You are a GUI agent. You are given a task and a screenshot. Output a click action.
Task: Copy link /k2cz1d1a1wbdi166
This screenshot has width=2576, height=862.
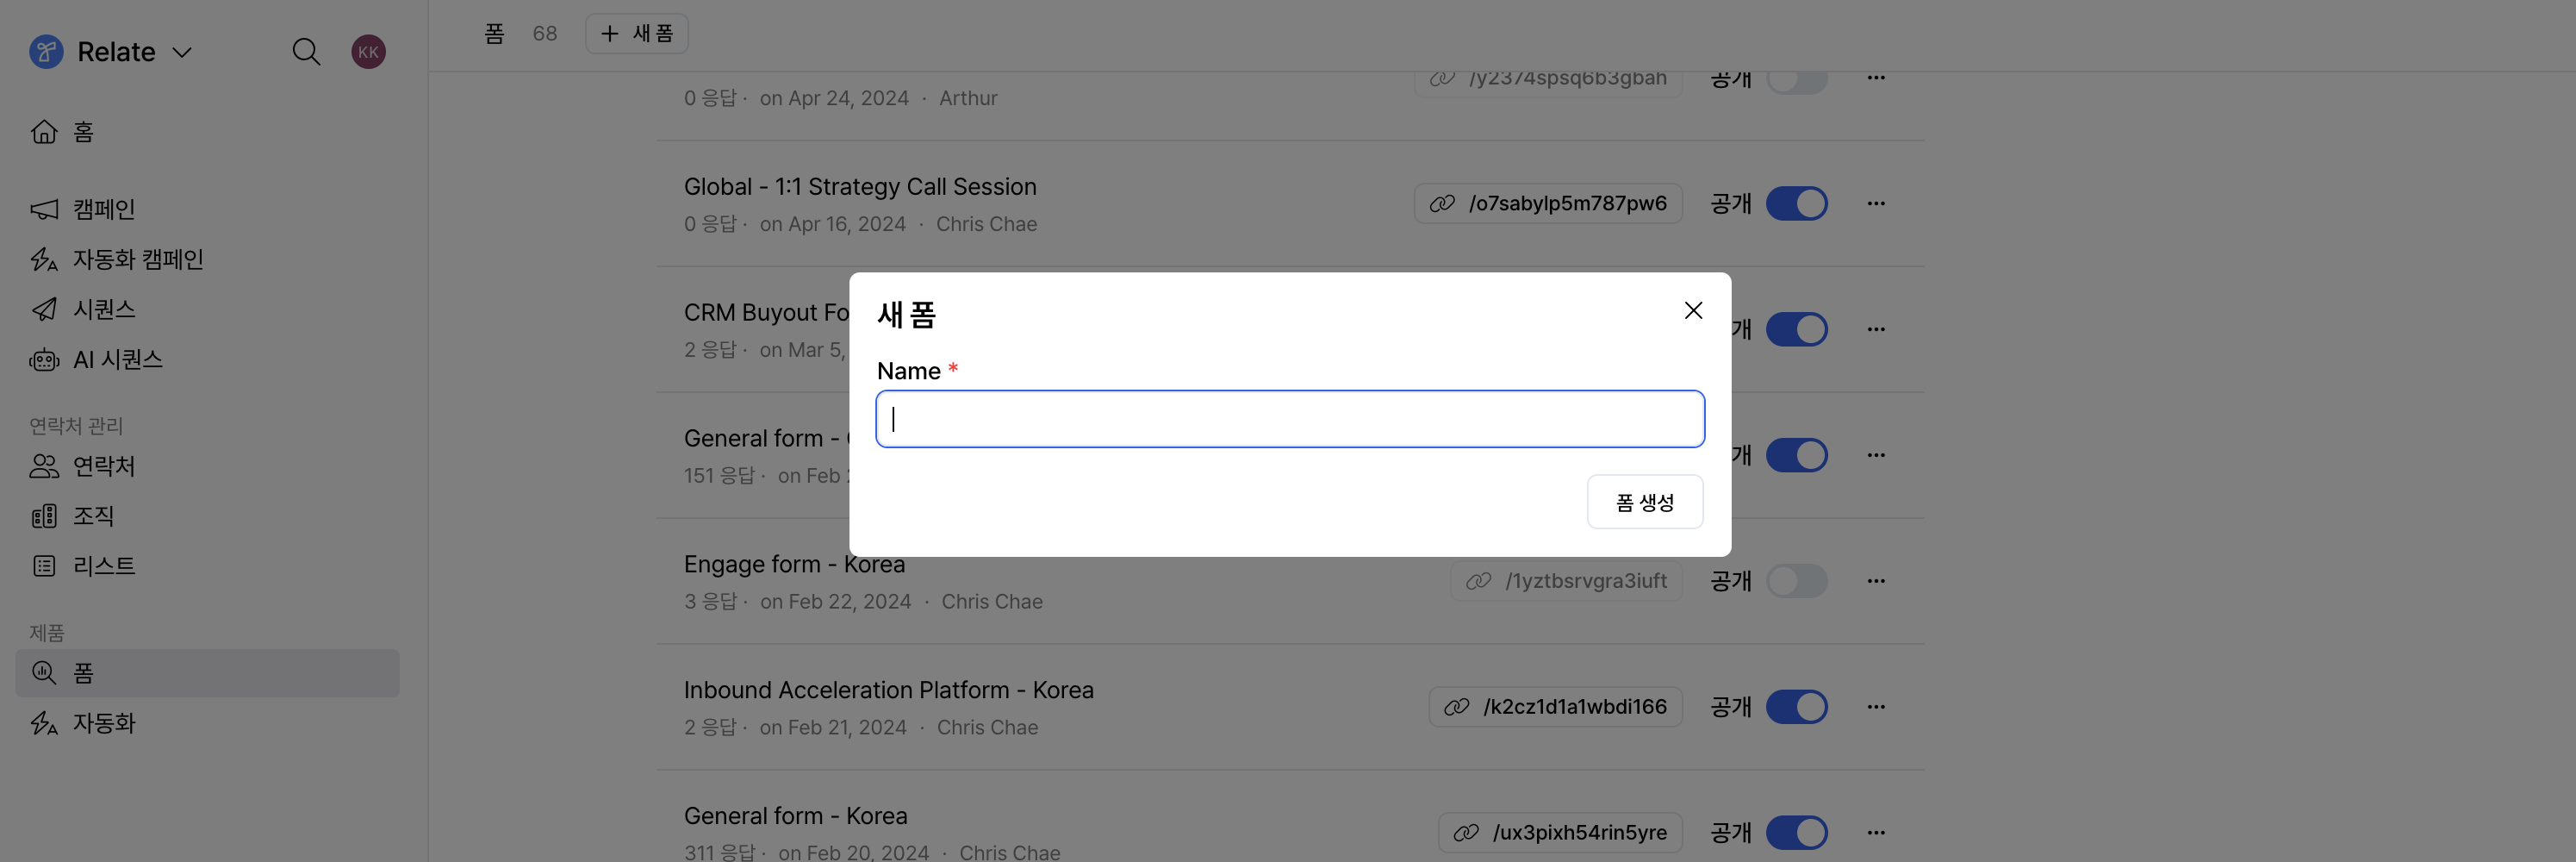pos(1555,707)
